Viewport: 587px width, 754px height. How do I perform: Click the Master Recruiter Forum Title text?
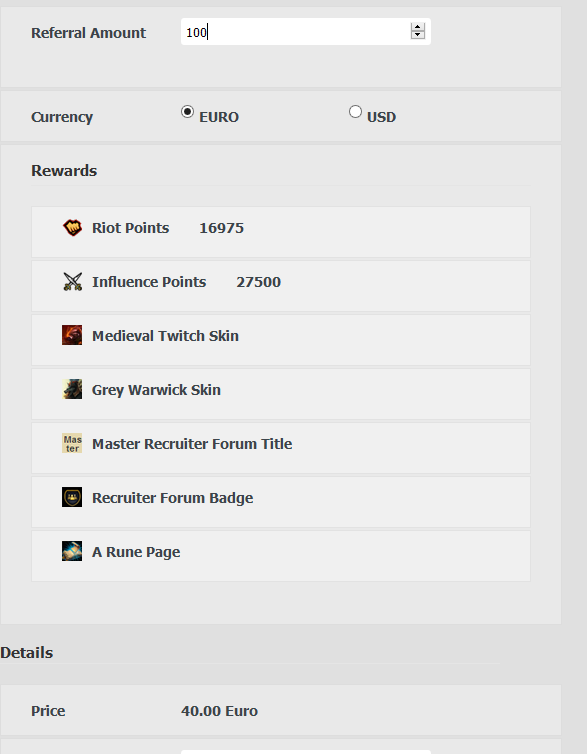tap(192, 444)
